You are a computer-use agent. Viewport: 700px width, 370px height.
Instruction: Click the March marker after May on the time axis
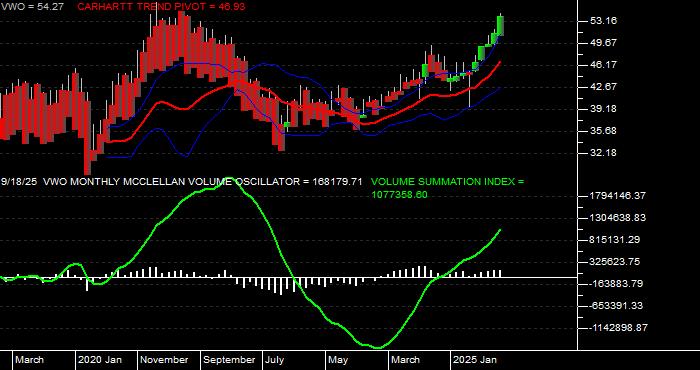[x=405, y=360]
